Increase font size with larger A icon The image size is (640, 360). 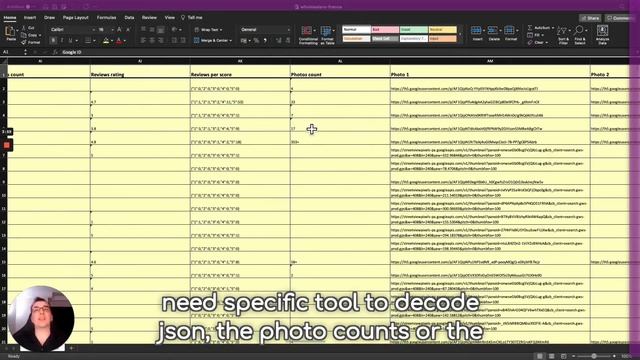(x=119, y=30)
